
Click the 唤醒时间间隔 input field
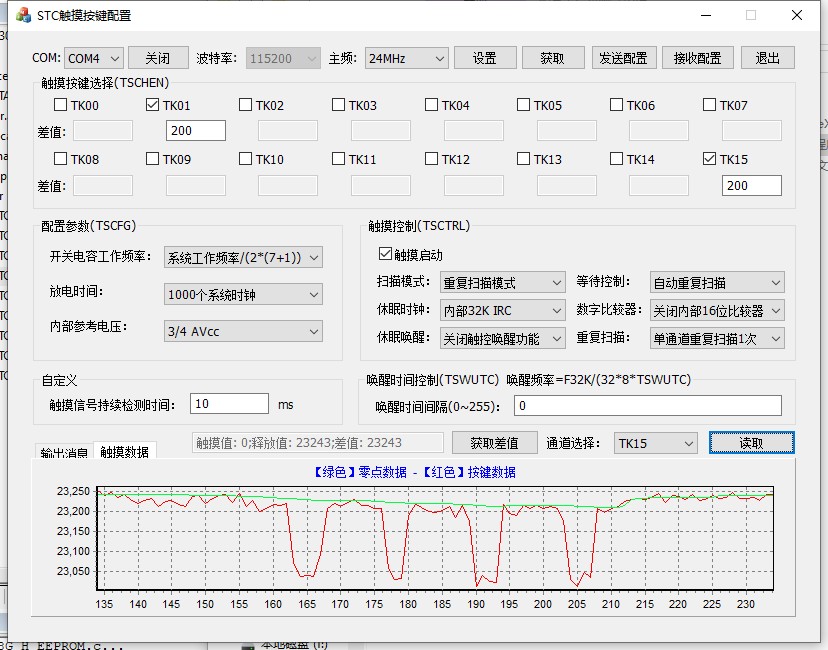point(648,406)
